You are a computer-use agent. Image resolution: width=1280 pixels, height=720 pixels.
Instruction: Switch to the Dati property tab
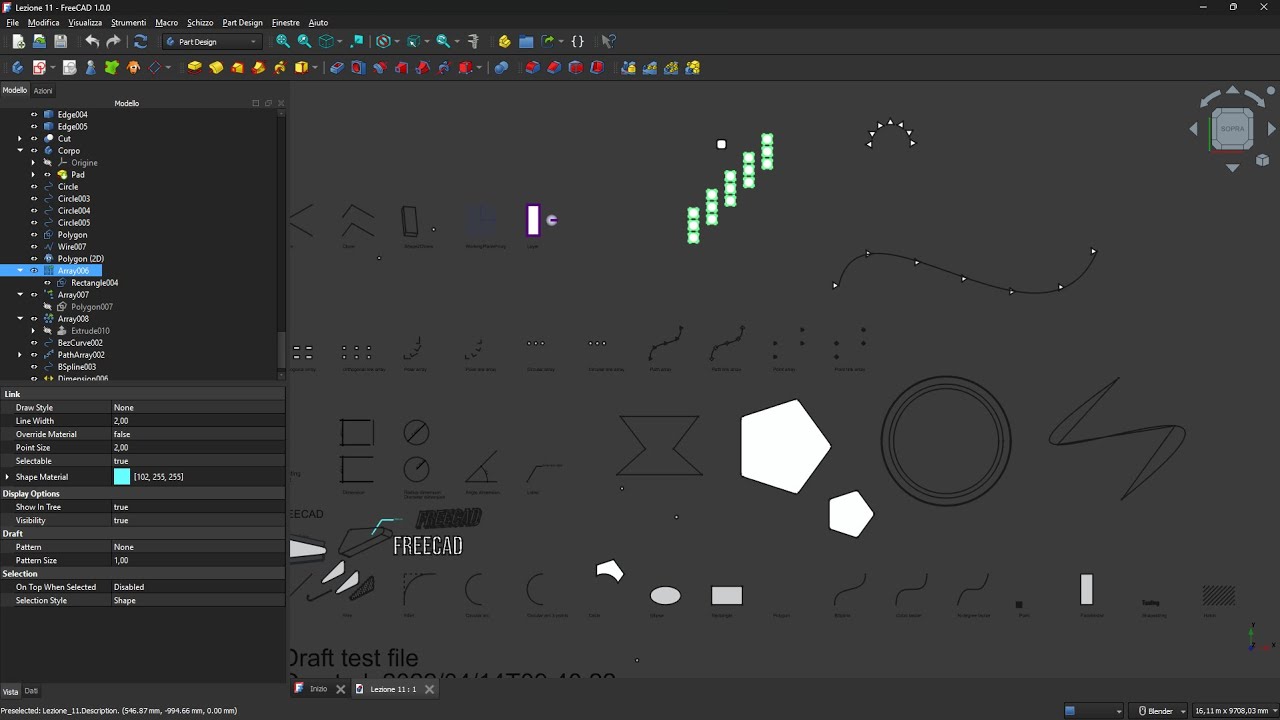(x=31, y=691)
